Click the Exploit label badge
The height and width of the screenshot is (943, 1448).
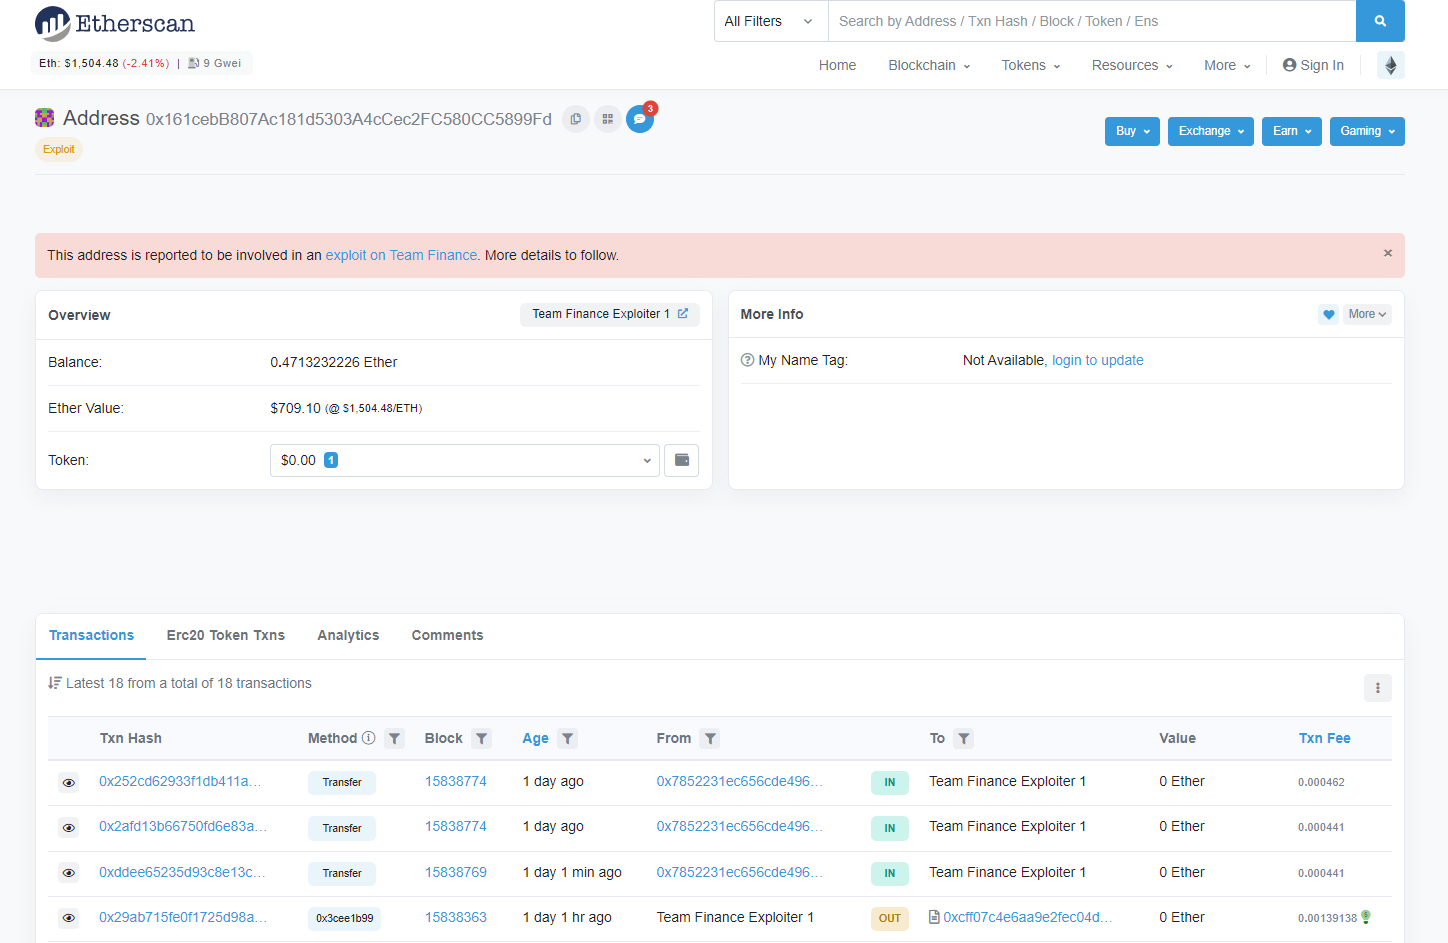[x=59, y=149]
